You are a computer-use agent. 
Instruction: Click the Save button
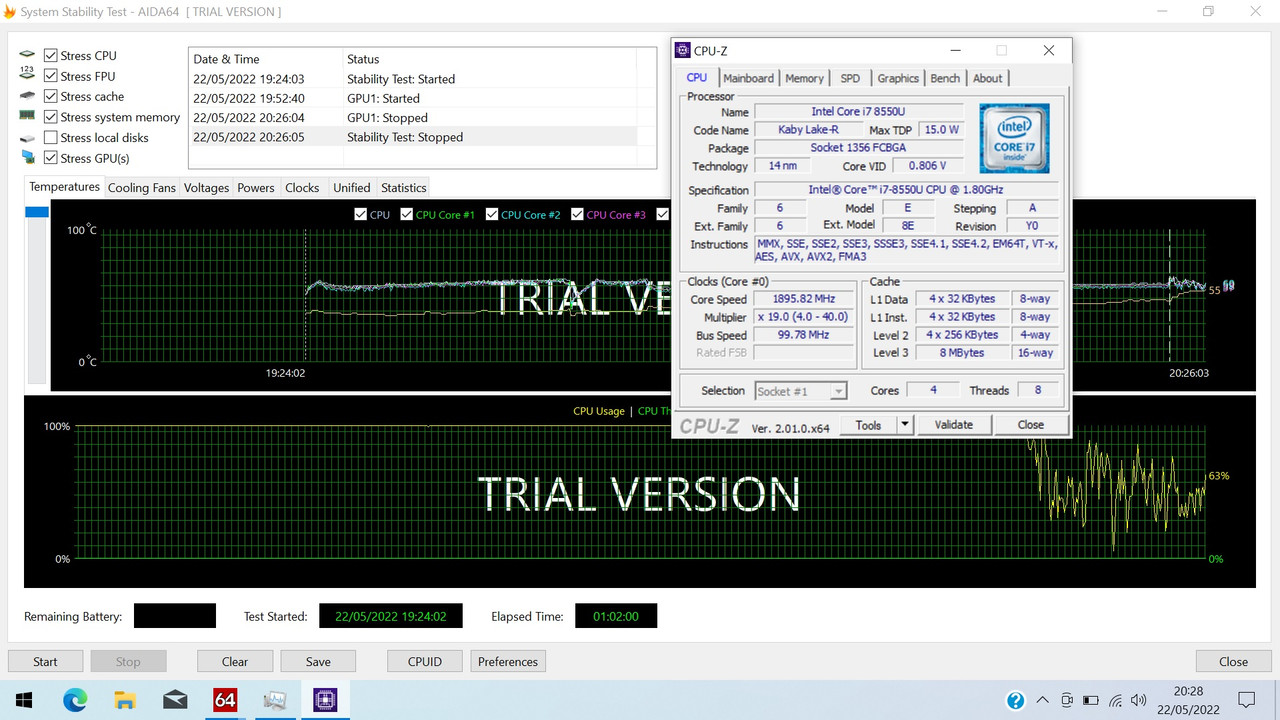(x=318, y=661)
